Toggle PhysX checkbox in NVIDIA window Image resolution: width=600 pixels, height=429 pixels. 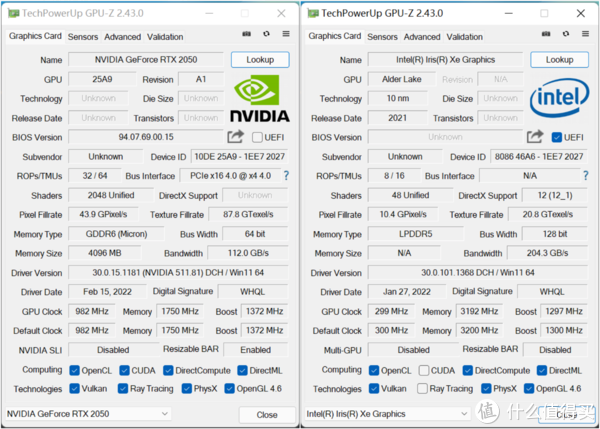(x=187, y=389)
